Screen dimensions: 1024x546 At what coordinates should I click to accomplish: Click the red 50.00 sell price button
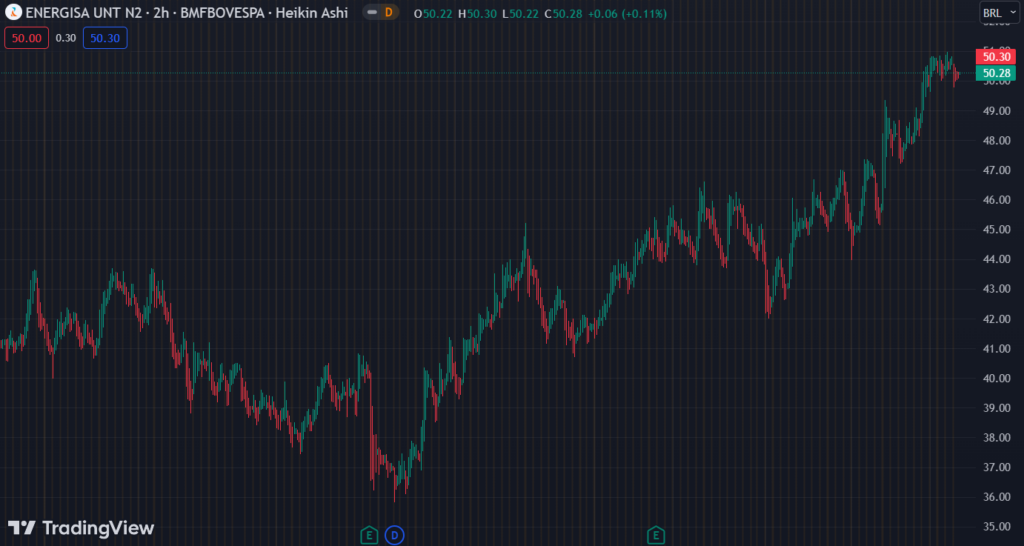[x=27, y=38]
